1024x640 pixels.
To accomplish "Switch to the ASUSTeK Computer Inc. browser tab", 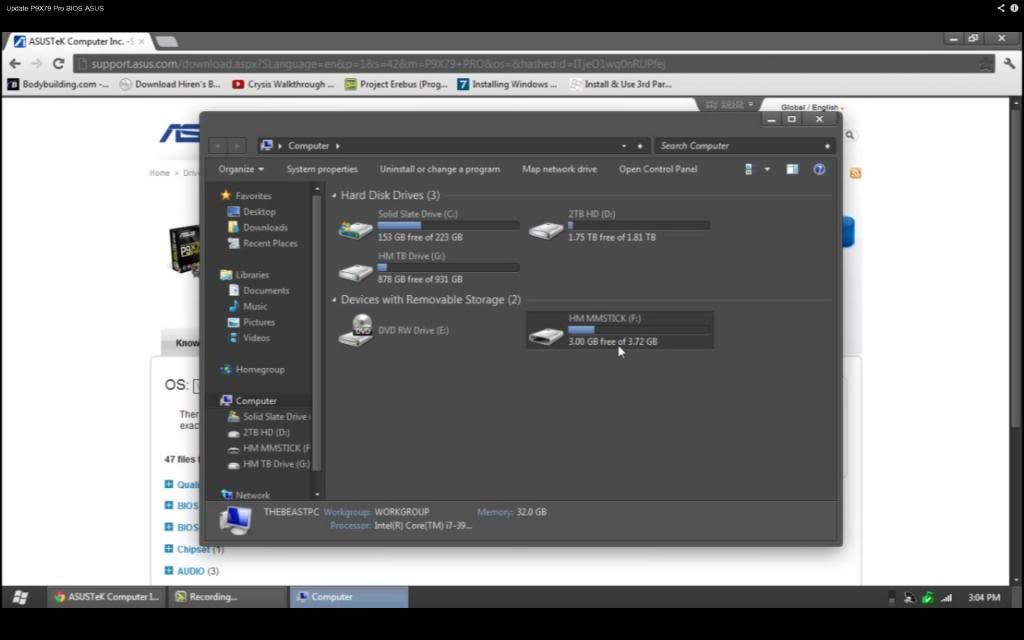I will (x=80, y=41).
